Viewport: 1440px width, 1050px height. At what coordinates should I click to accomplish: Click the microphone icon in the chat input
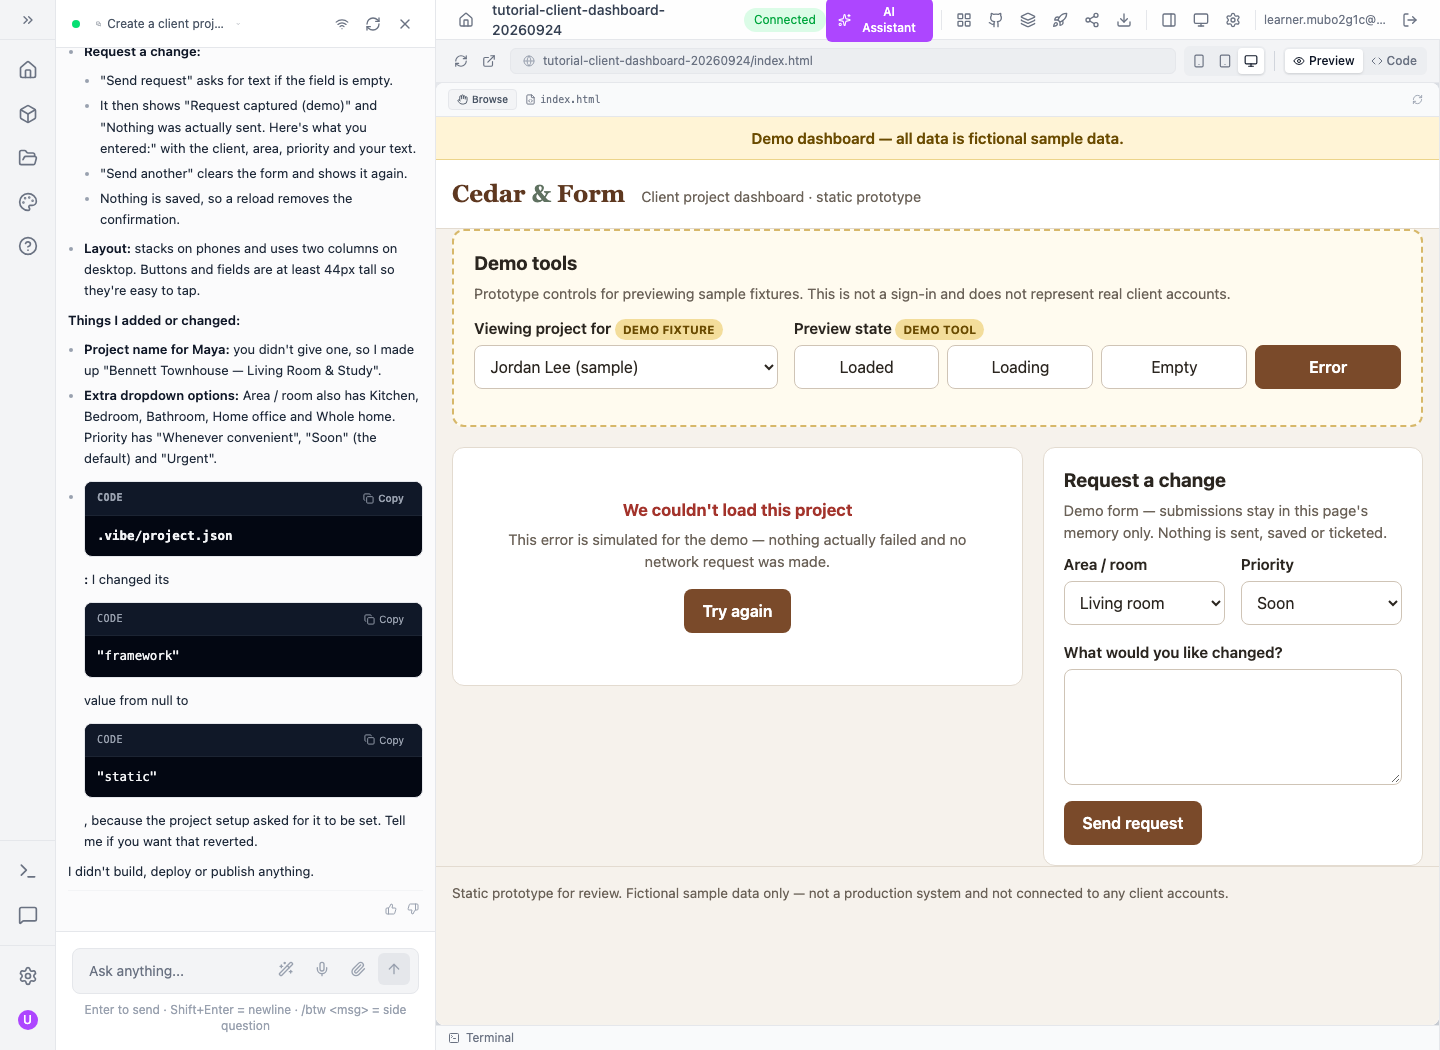tap(322, 969)
